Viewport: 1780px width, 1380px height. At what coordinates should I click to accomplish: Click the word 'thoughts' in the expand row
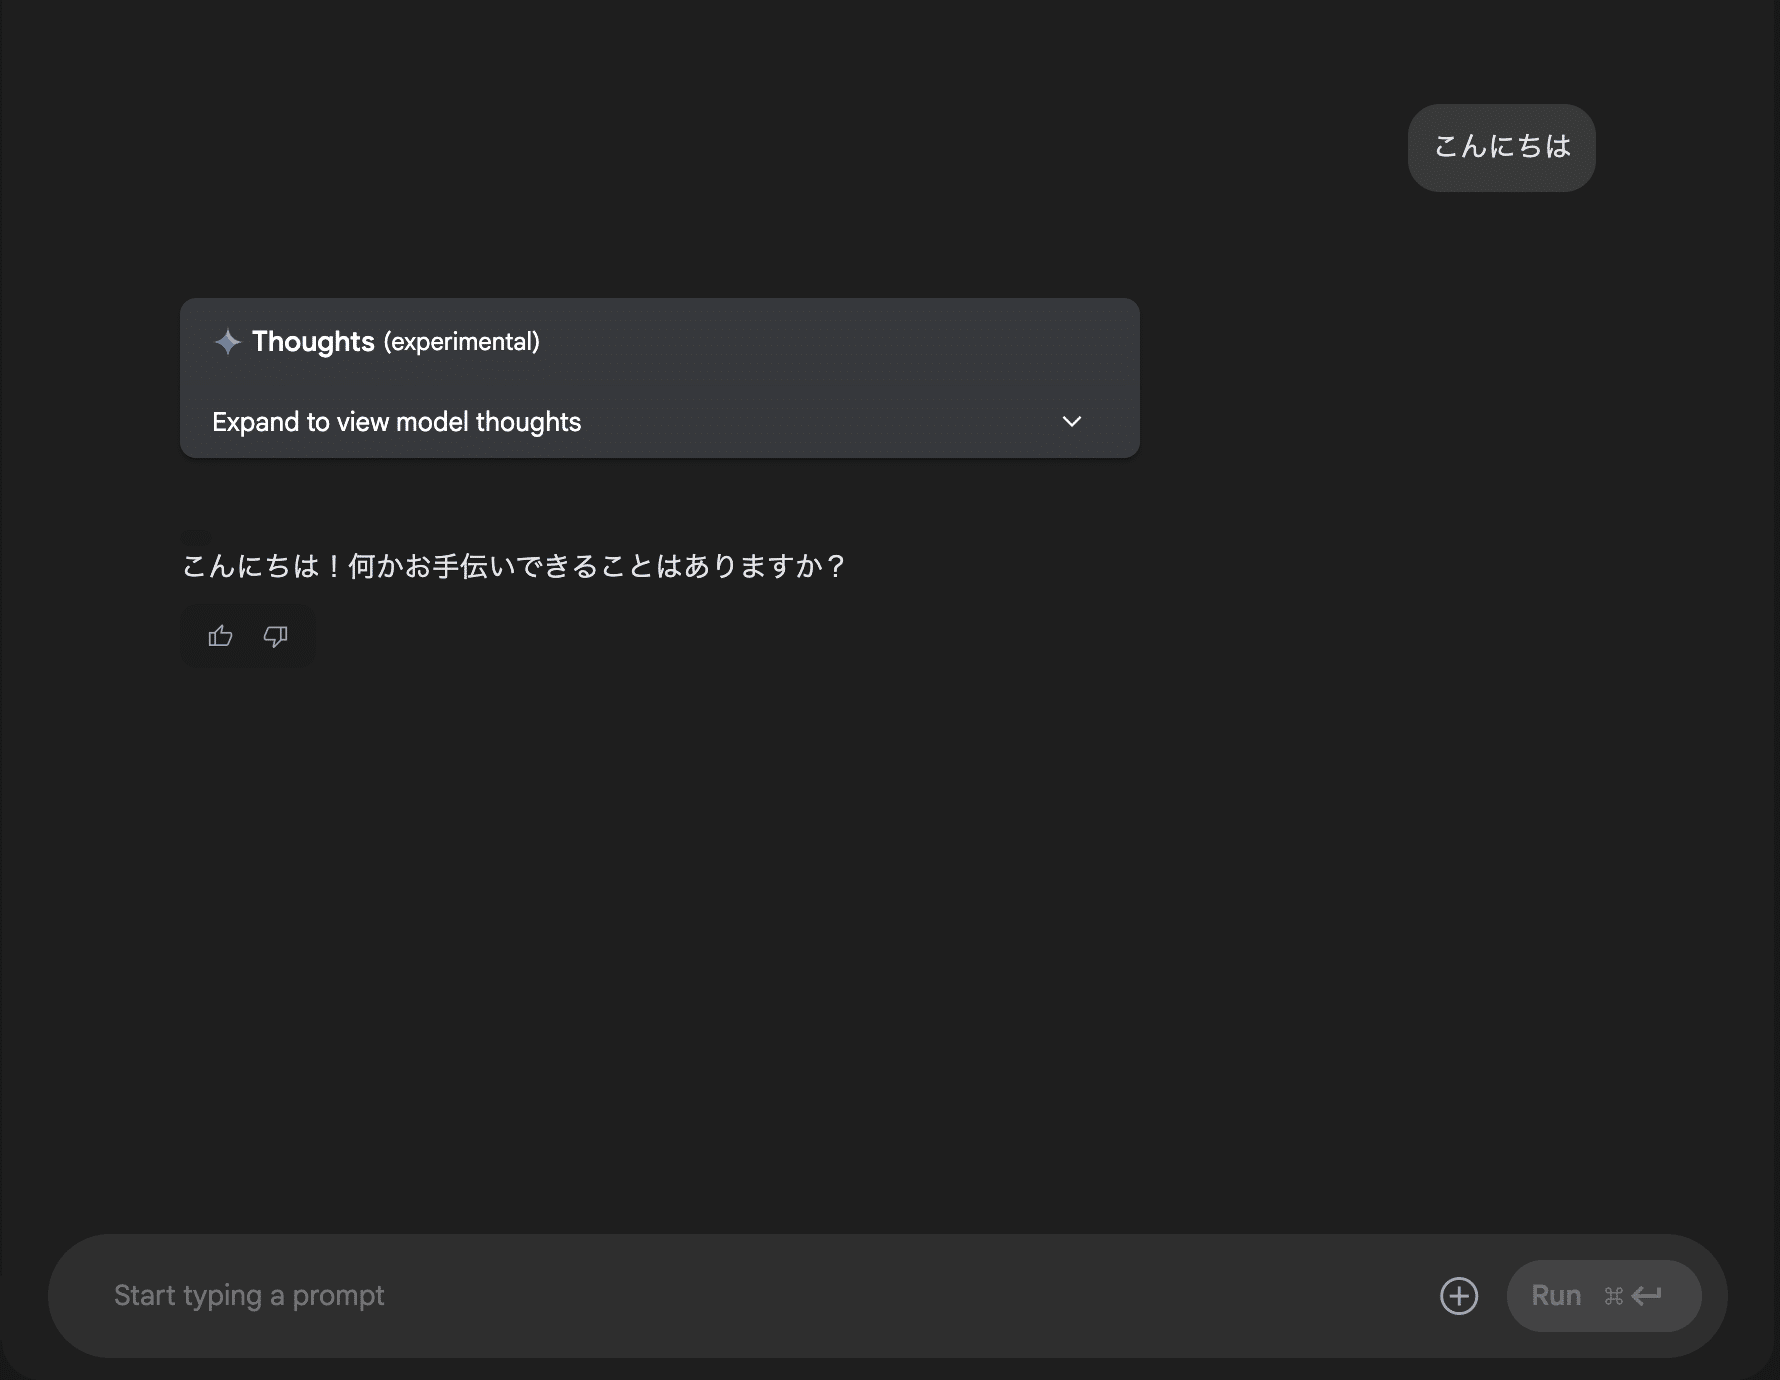pyautogui.click(x=528, y=422)
